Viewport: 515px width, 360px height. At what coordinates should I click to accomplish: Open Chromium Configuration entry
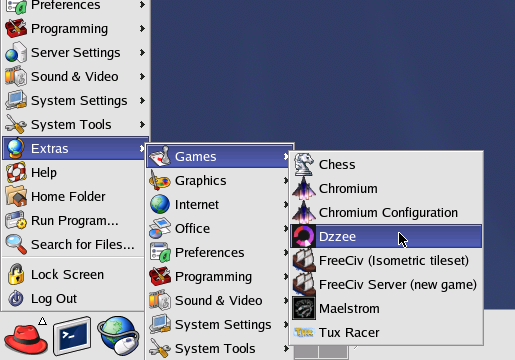point(386,212)
